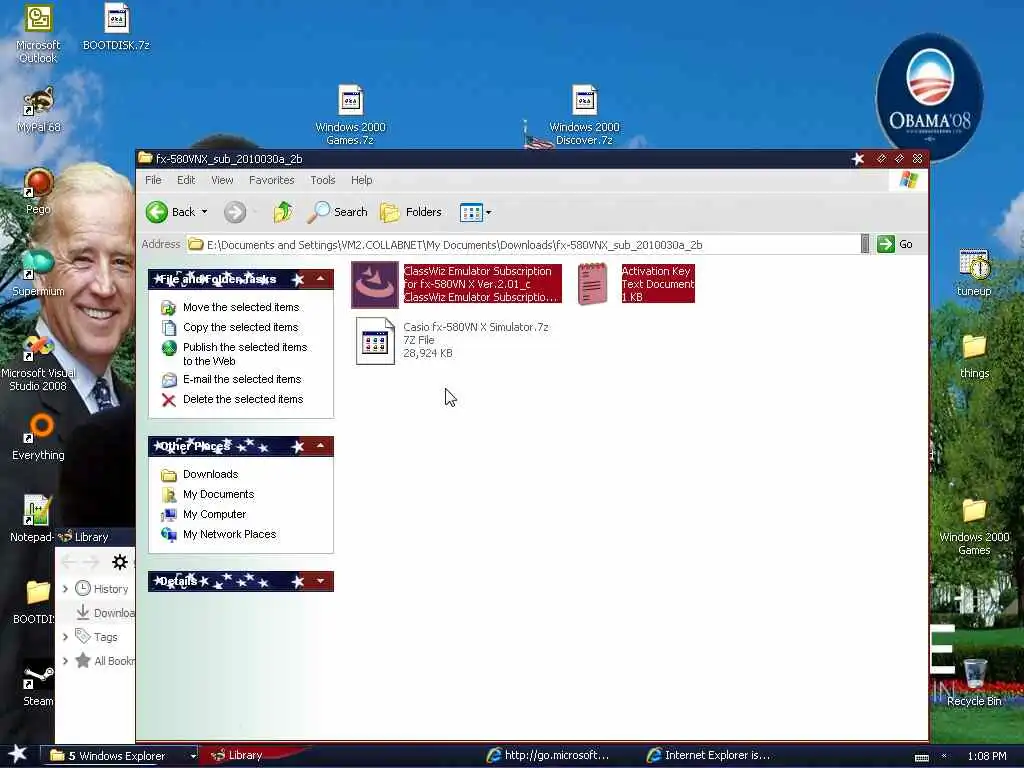Open the View menu
Viewport: 1024px width, 768px height.
[222, 180]
